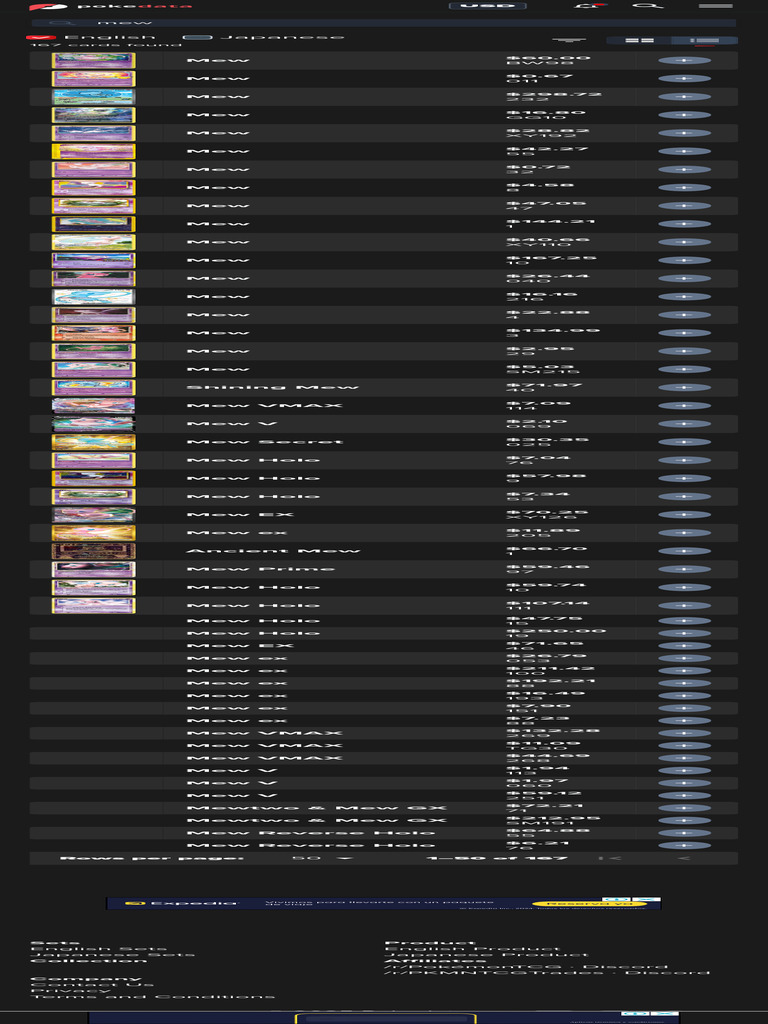Open the Contact Us footer link
The image size is (768, 1024).
pyautogui.click(x=92, y=985)
